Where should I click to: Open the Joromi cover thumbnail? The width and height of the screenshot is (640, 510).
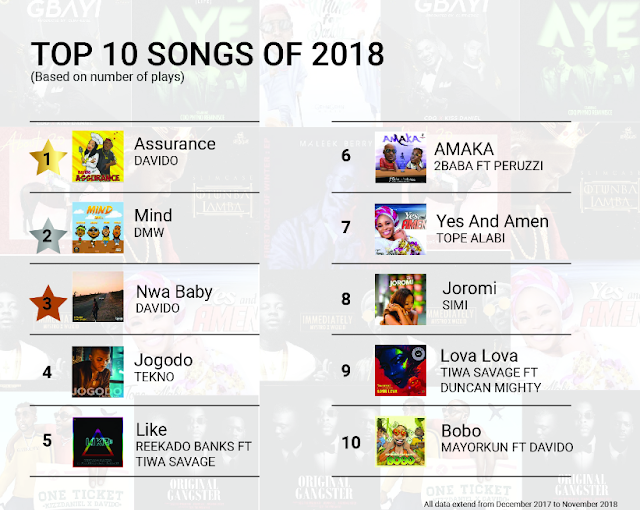(x=400, y=299)
